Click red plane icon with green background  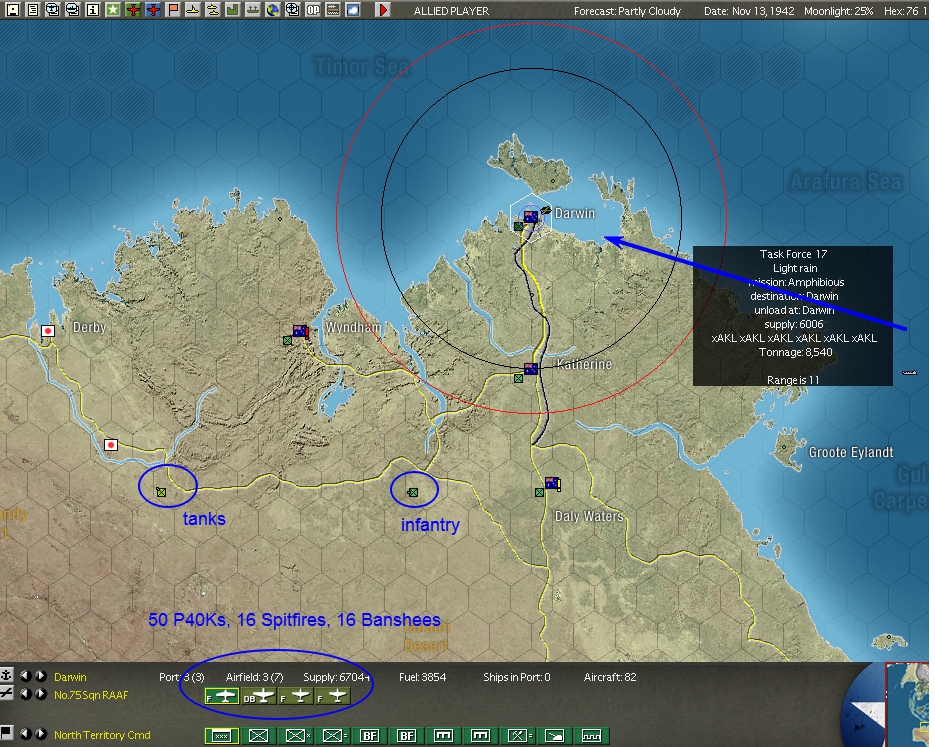coord(133,10)
